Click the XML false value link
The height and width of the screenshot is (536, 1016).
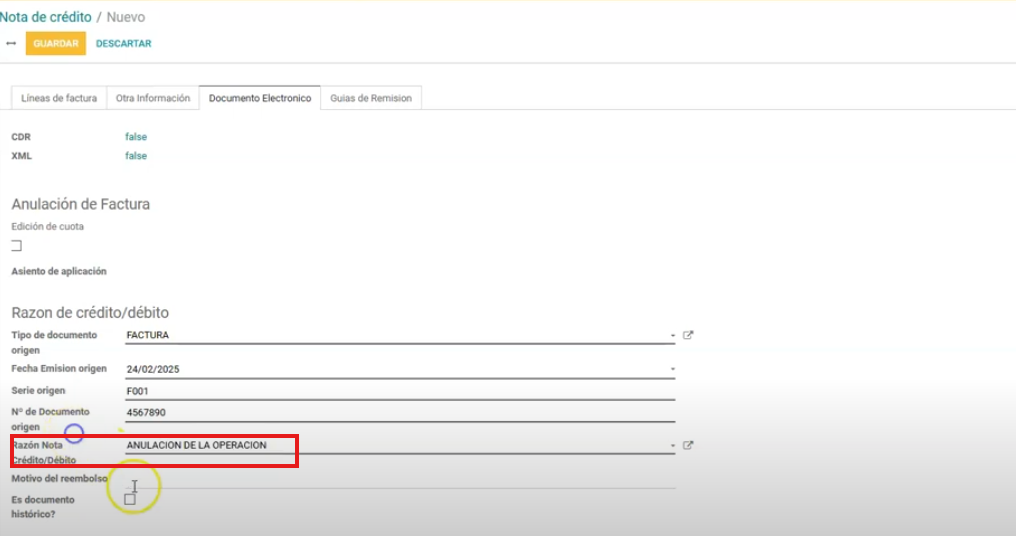pyautogui.click(x=136, y=156)
